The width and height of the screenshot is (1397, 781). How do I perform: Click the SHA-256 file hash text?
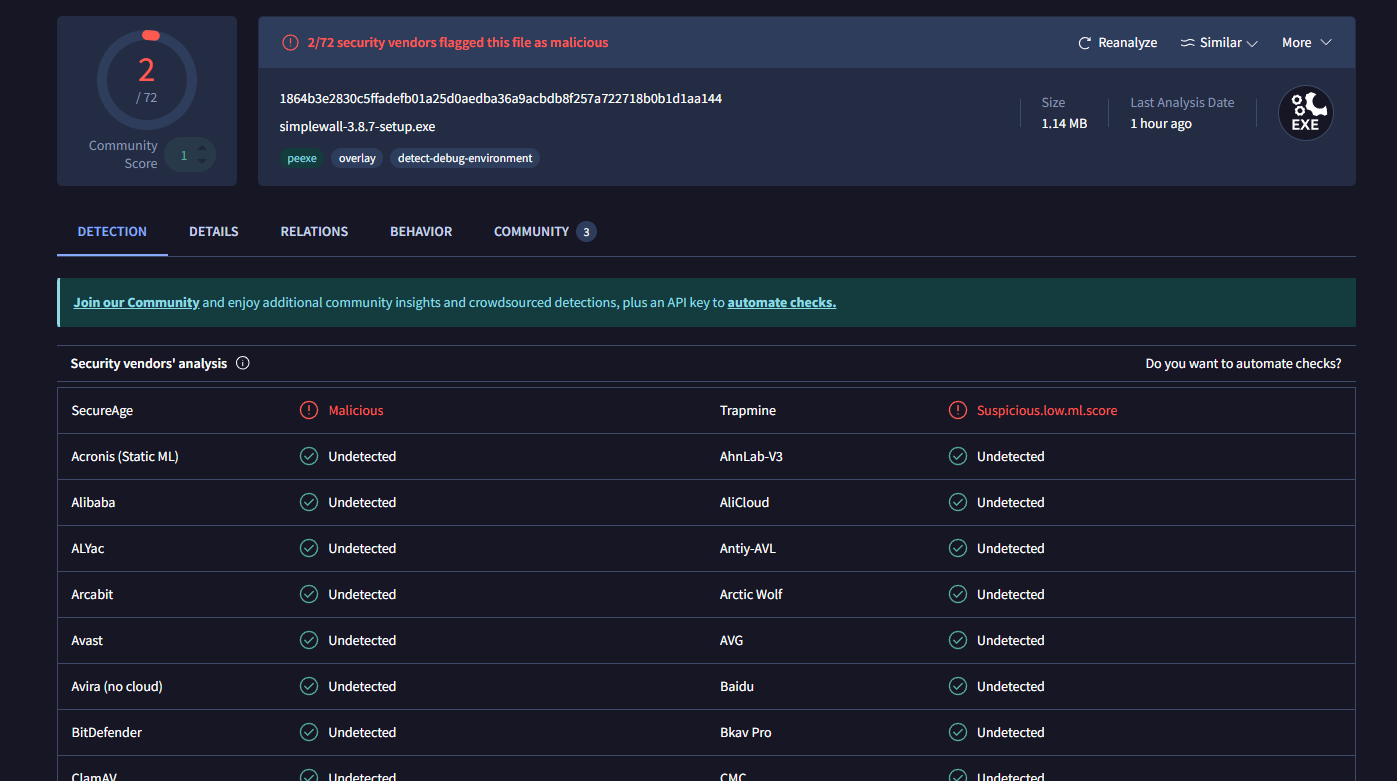pos(501,99)
